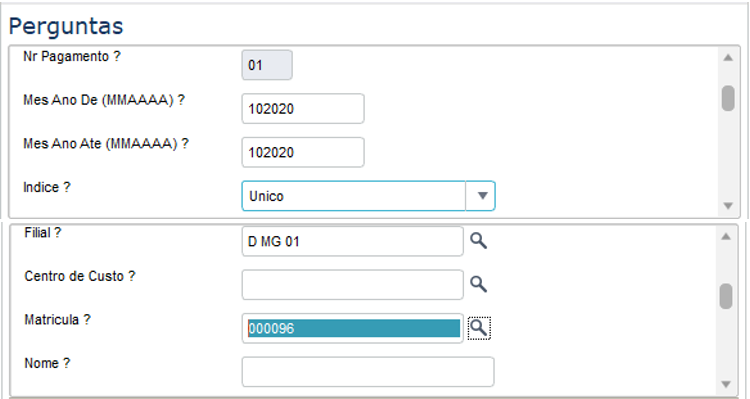Click the Matricula lookup magnifier icon
The width and height of the screenshot is (750, 399).
click(479, 328)
